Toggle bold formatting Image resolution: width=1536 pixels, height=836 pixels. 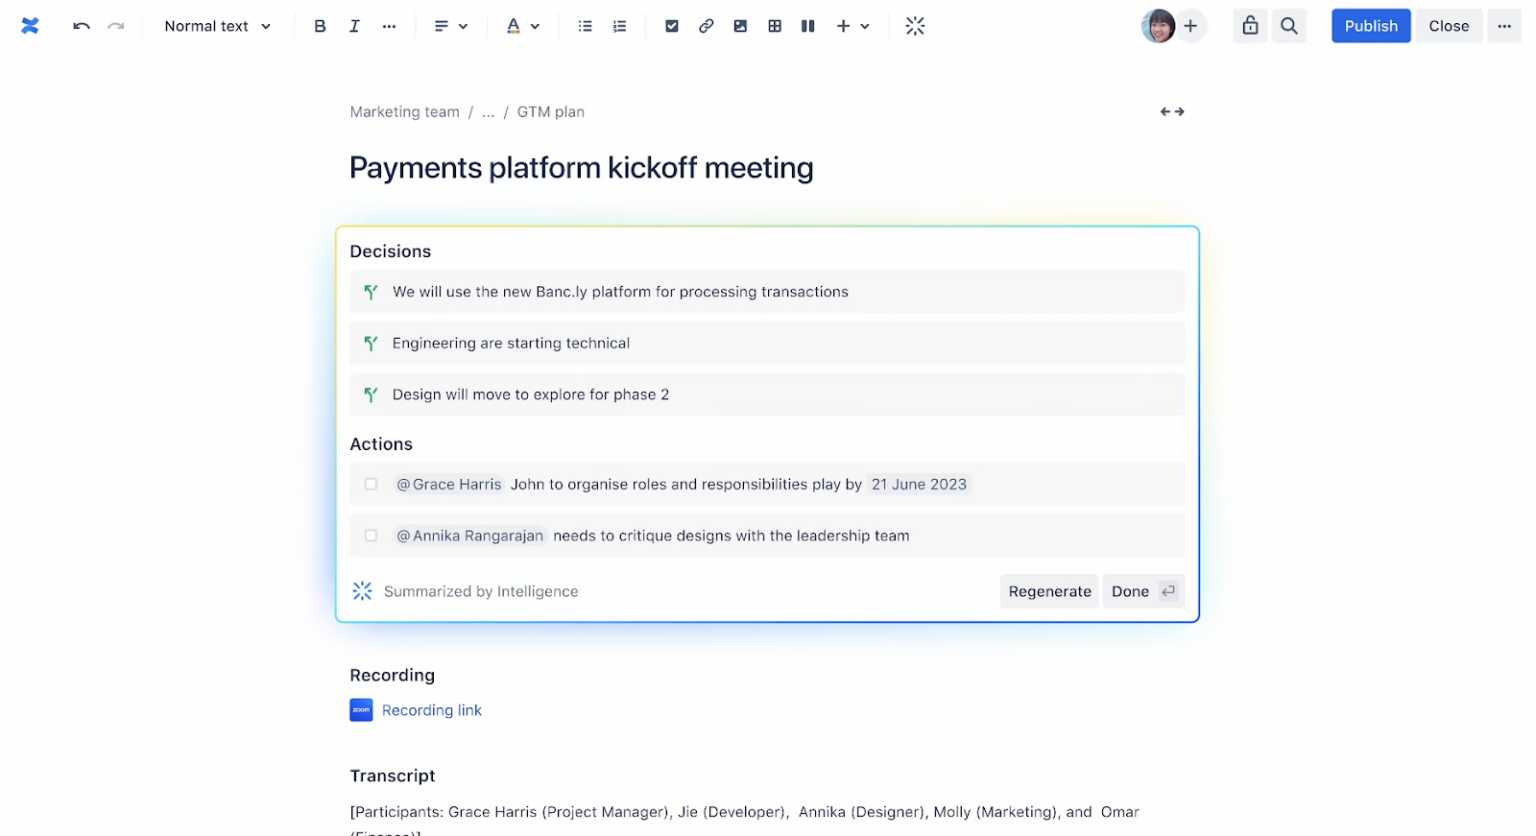click(320, 26)
